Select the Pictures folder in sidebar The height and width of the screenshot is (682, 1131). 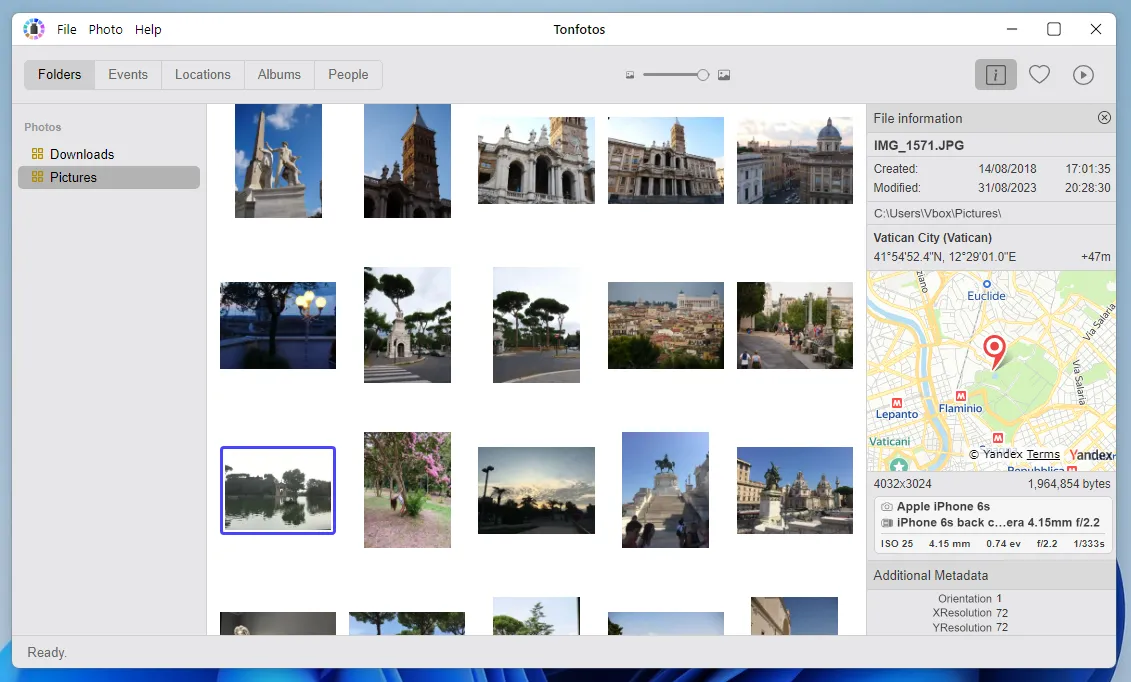(x=73, y=177)
